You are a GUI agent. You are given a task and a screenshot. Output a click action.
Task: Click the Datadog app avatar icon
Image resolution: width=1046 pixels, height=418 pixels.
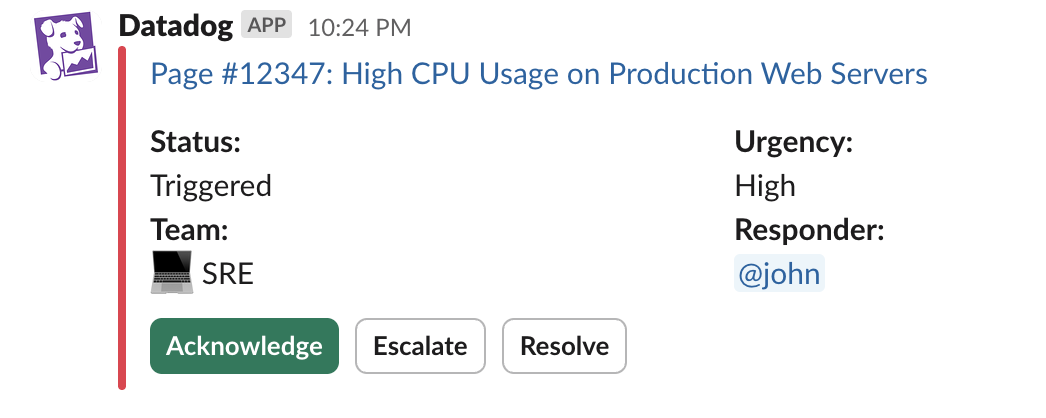point(67,47)
